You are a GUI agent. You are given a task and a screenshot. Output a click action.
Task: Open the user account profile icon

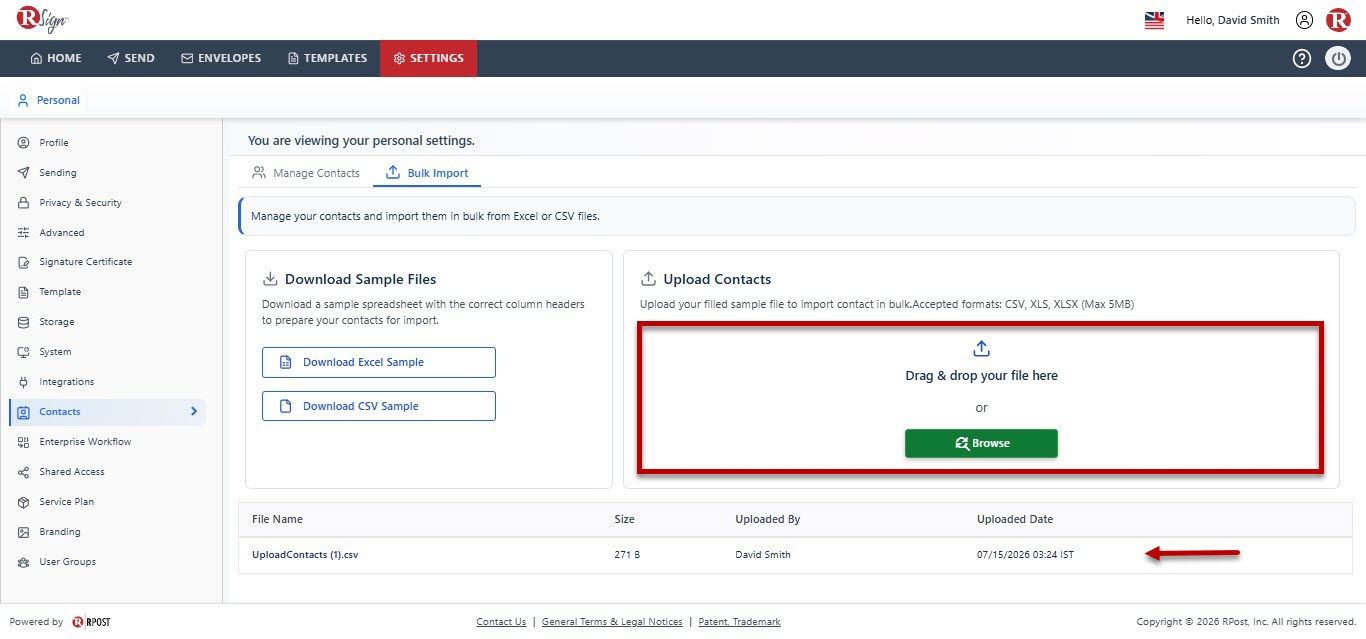1304,20
